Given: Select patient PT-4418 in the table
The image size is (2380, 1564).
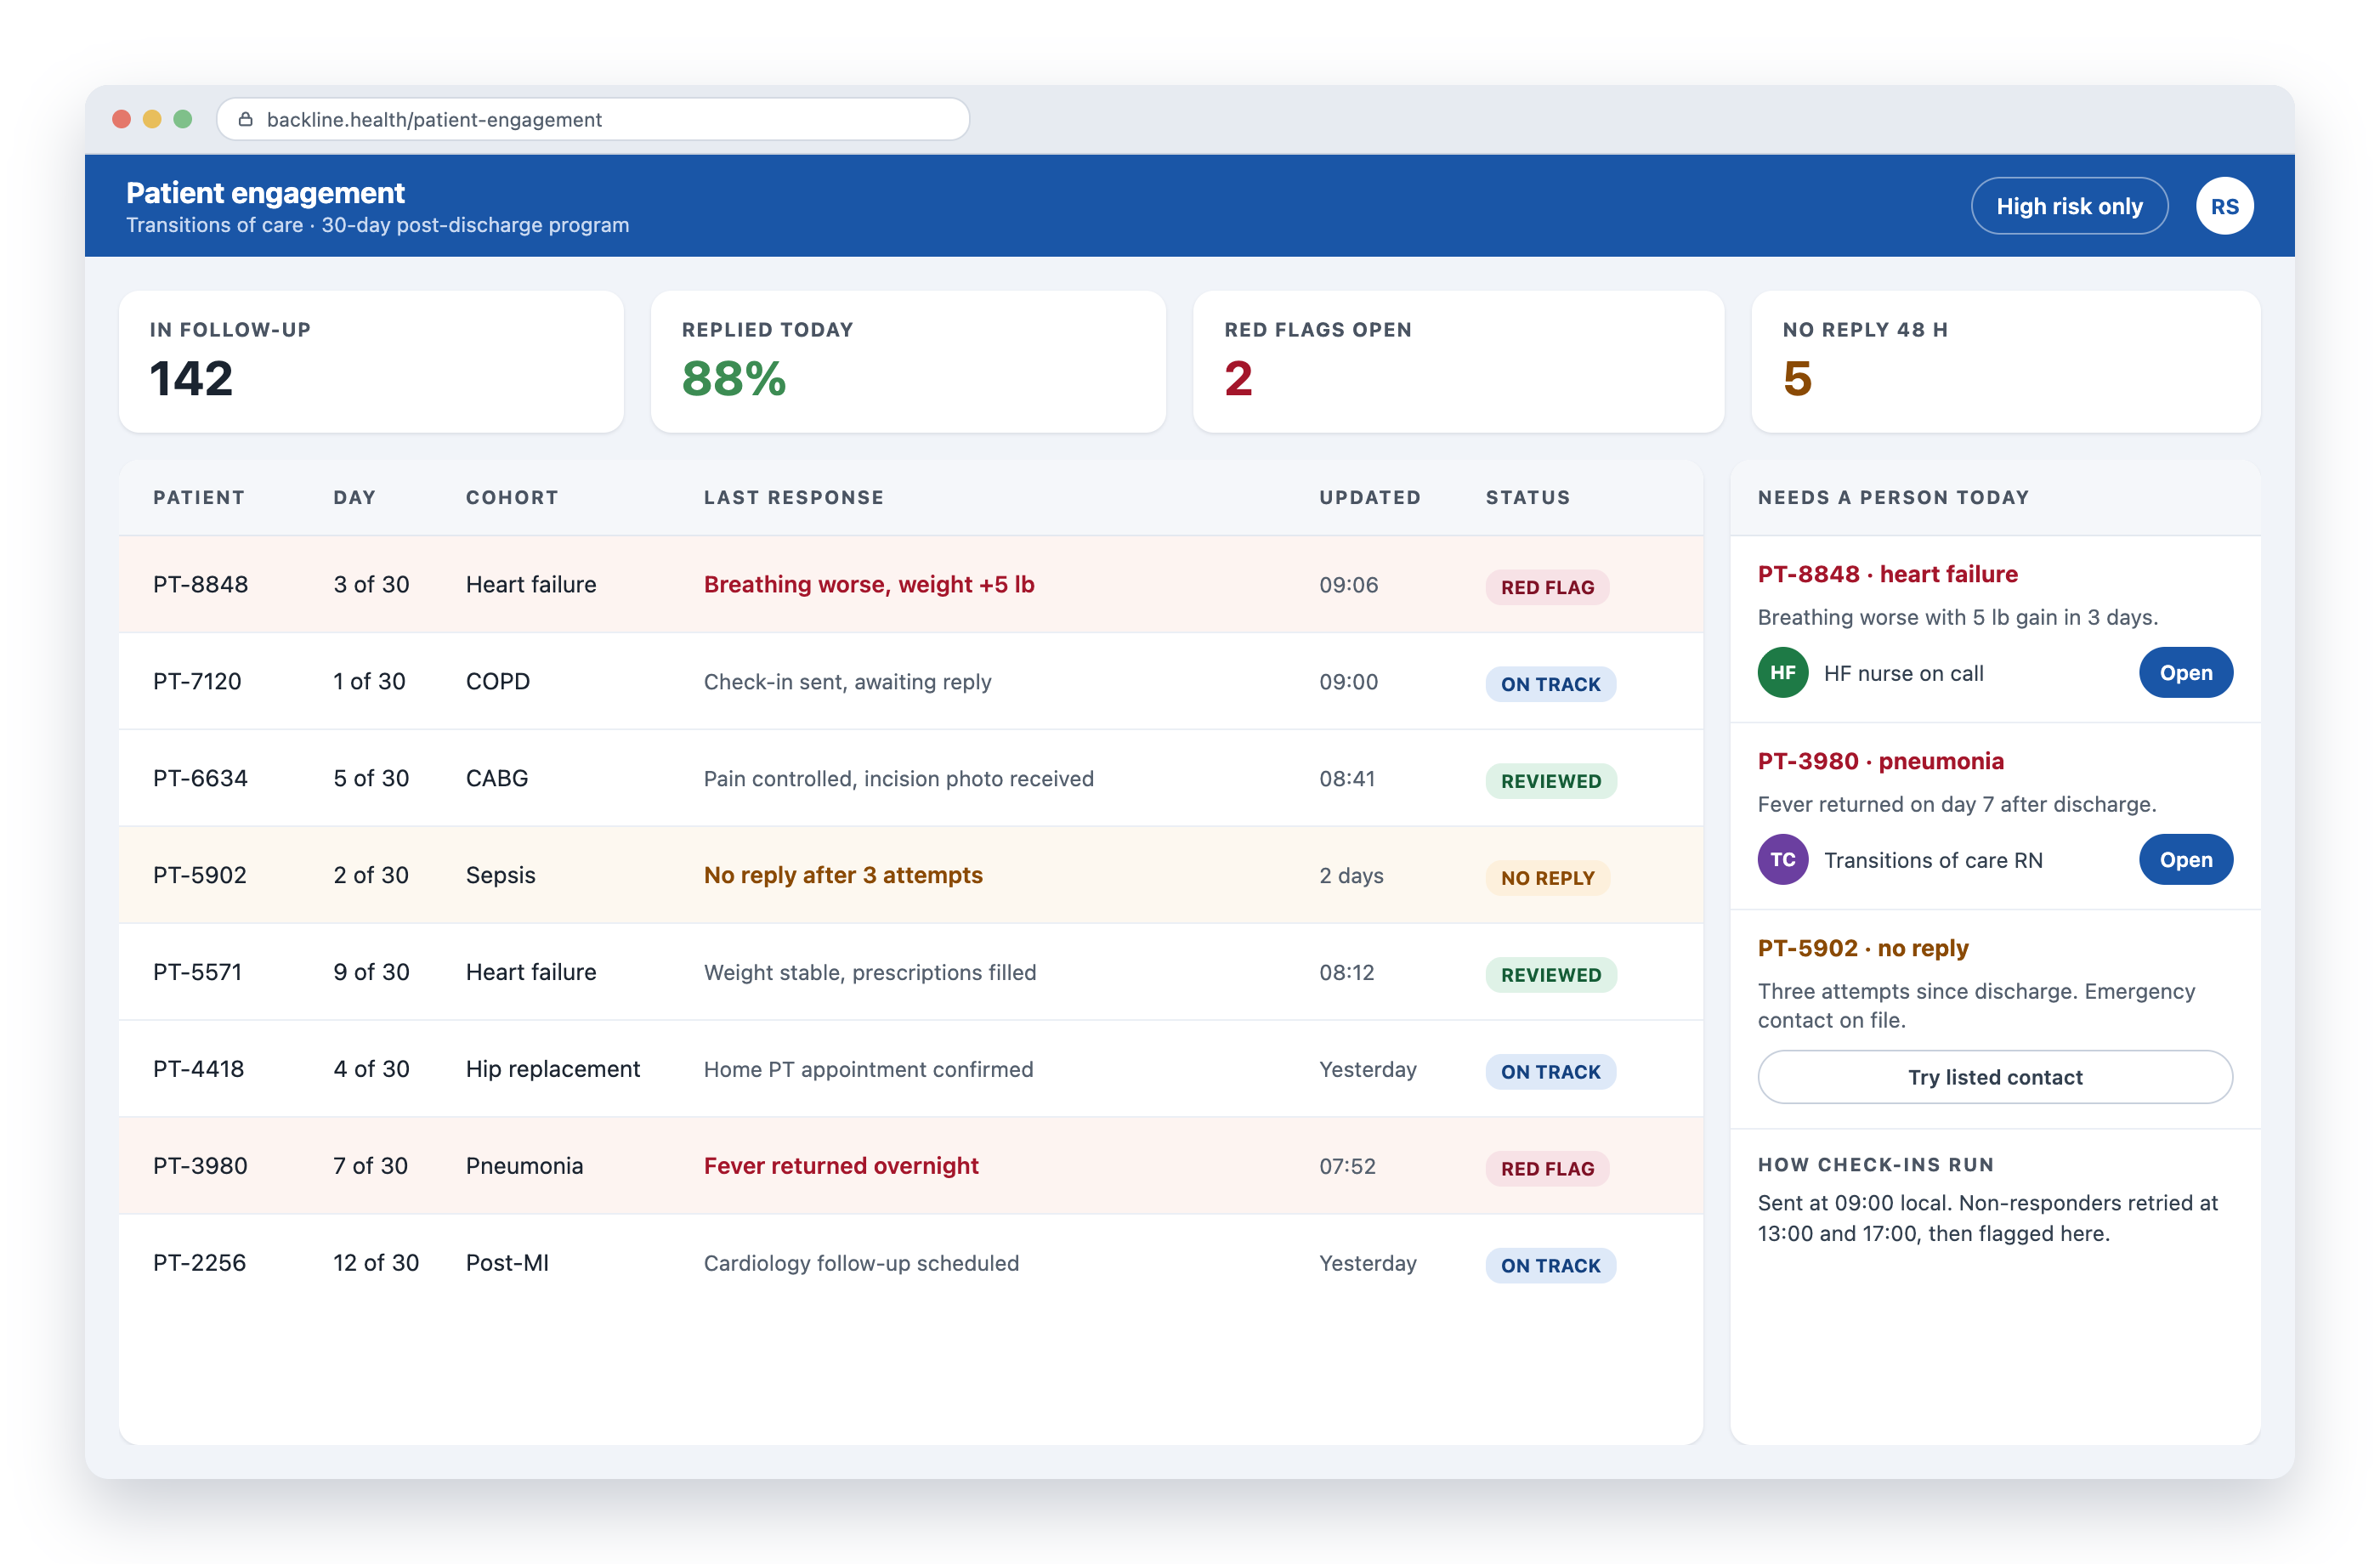Looking at the screenshot, I should 910,1070.
